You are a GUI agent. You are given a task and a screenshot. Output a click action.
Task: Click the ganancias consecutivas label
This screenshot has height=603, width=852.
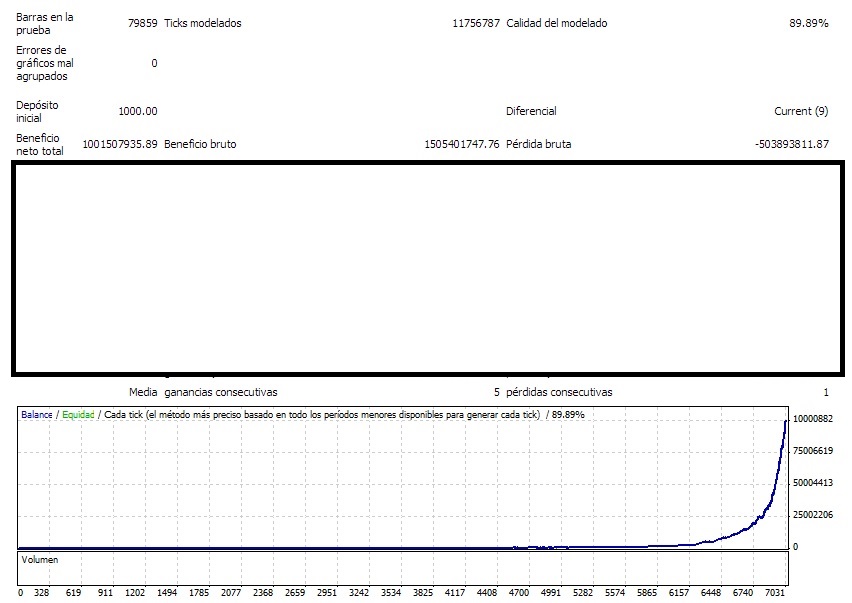coord(220,392)
